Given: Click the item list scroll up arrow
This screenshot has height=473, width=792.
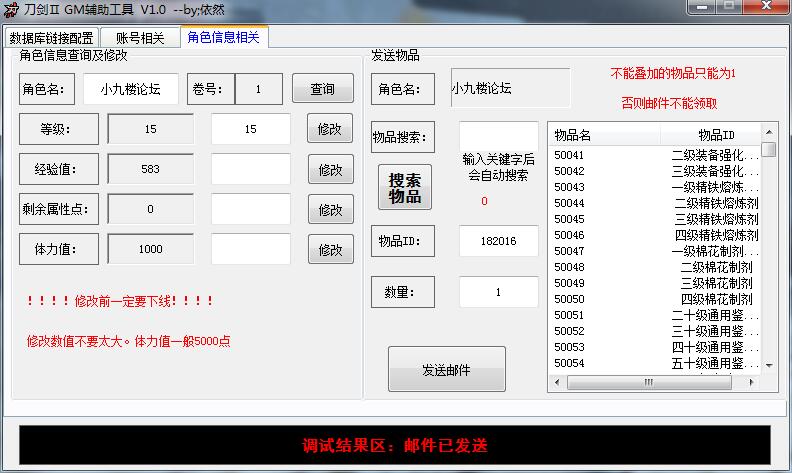Looking at the screenshot, I should (769, 132).
